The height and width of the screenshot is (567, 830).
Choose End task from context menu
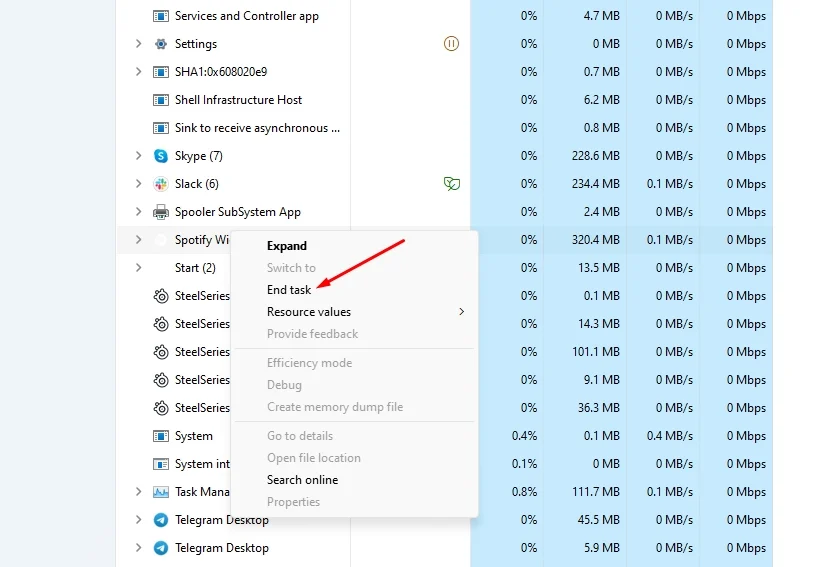pos(289,290)
